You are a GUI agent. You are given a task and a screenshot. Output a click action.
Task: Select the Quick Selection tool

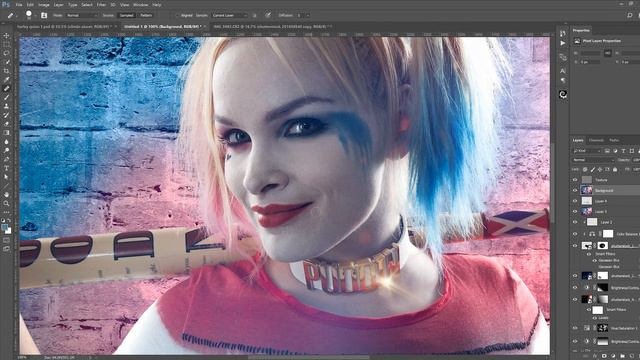(7, 62)
